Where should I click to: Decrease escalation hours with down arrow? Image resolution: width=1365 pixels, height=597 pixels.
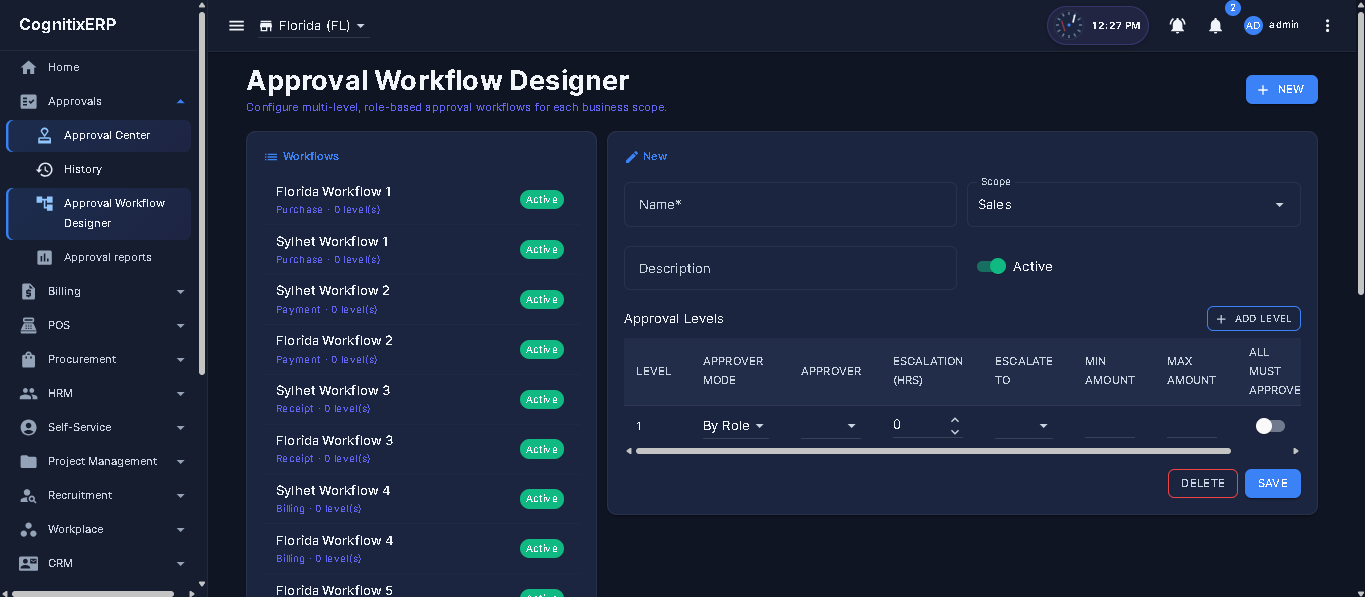955,432
